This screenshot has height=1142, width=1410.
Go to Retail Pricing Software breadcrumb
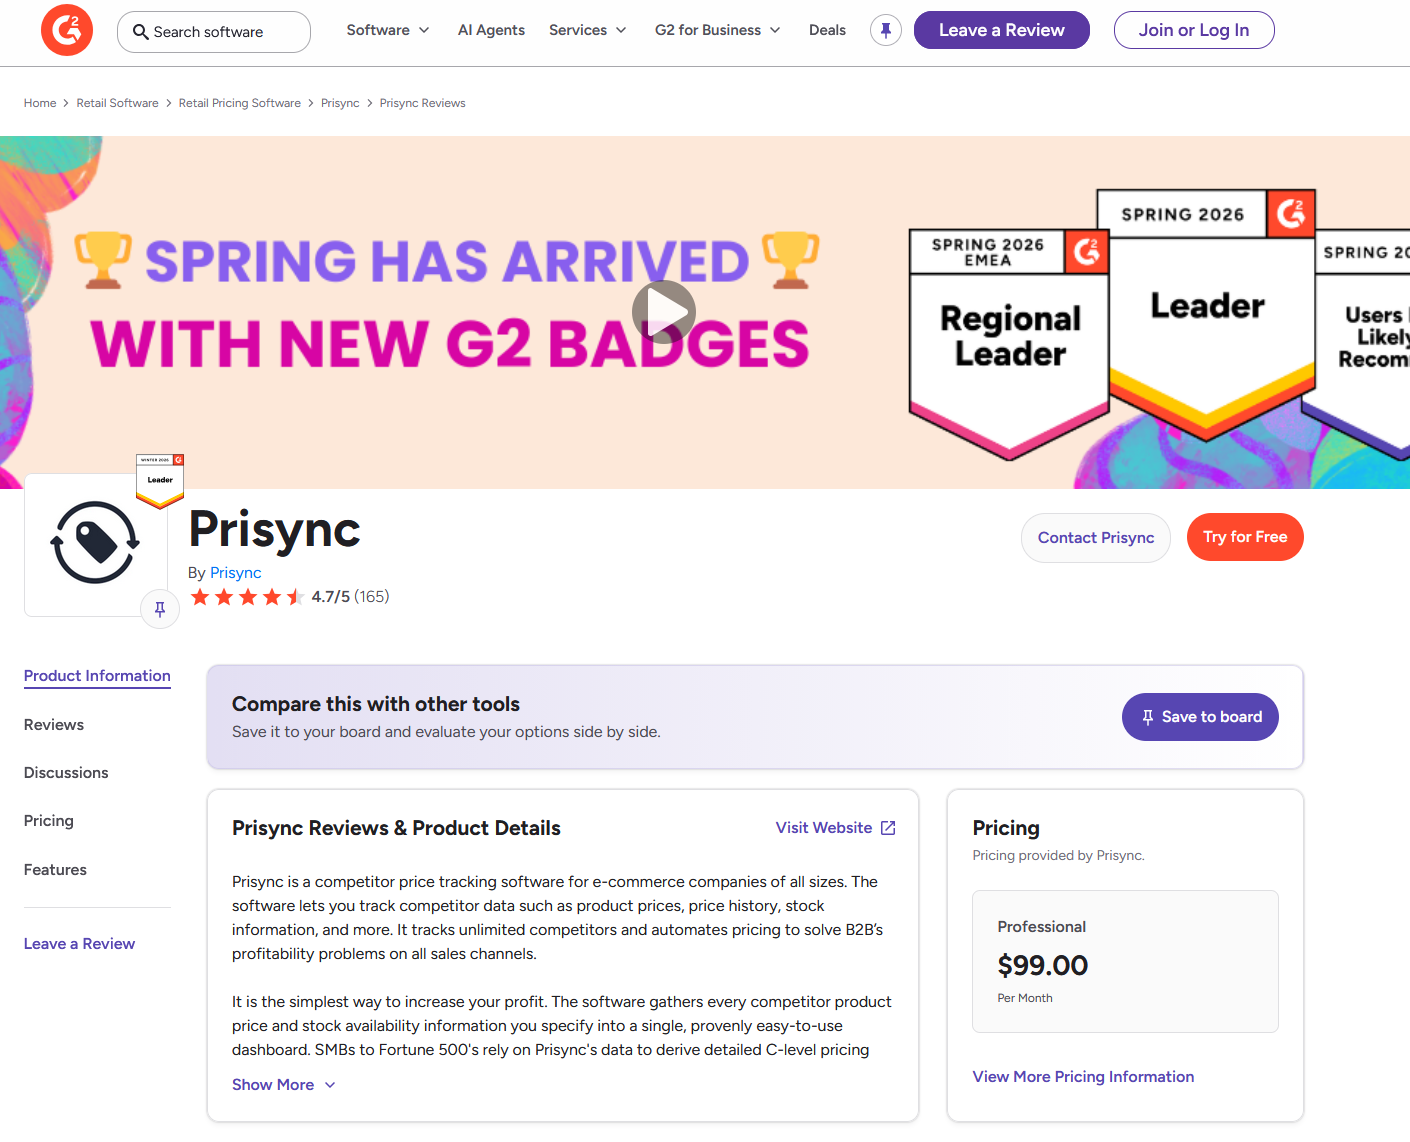[x=239, y=102]
